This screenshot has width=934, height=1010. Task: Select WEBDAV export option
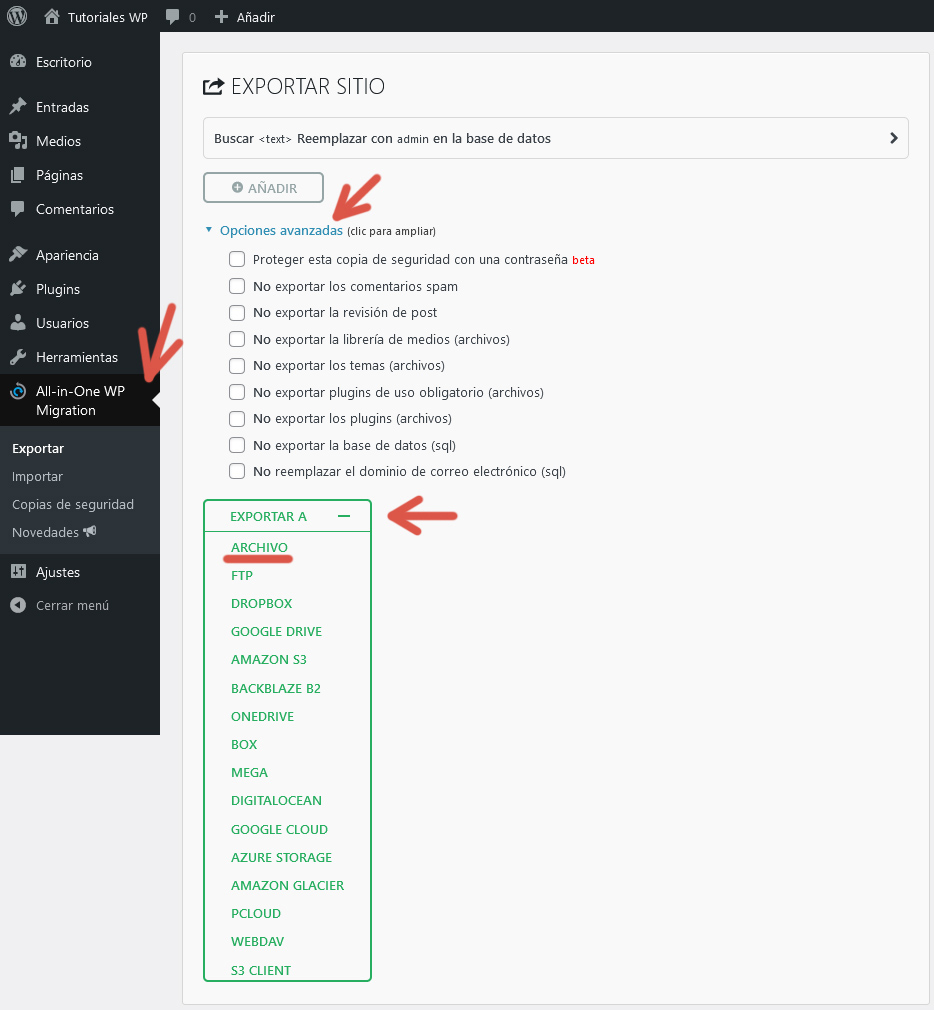click(257, 942)
